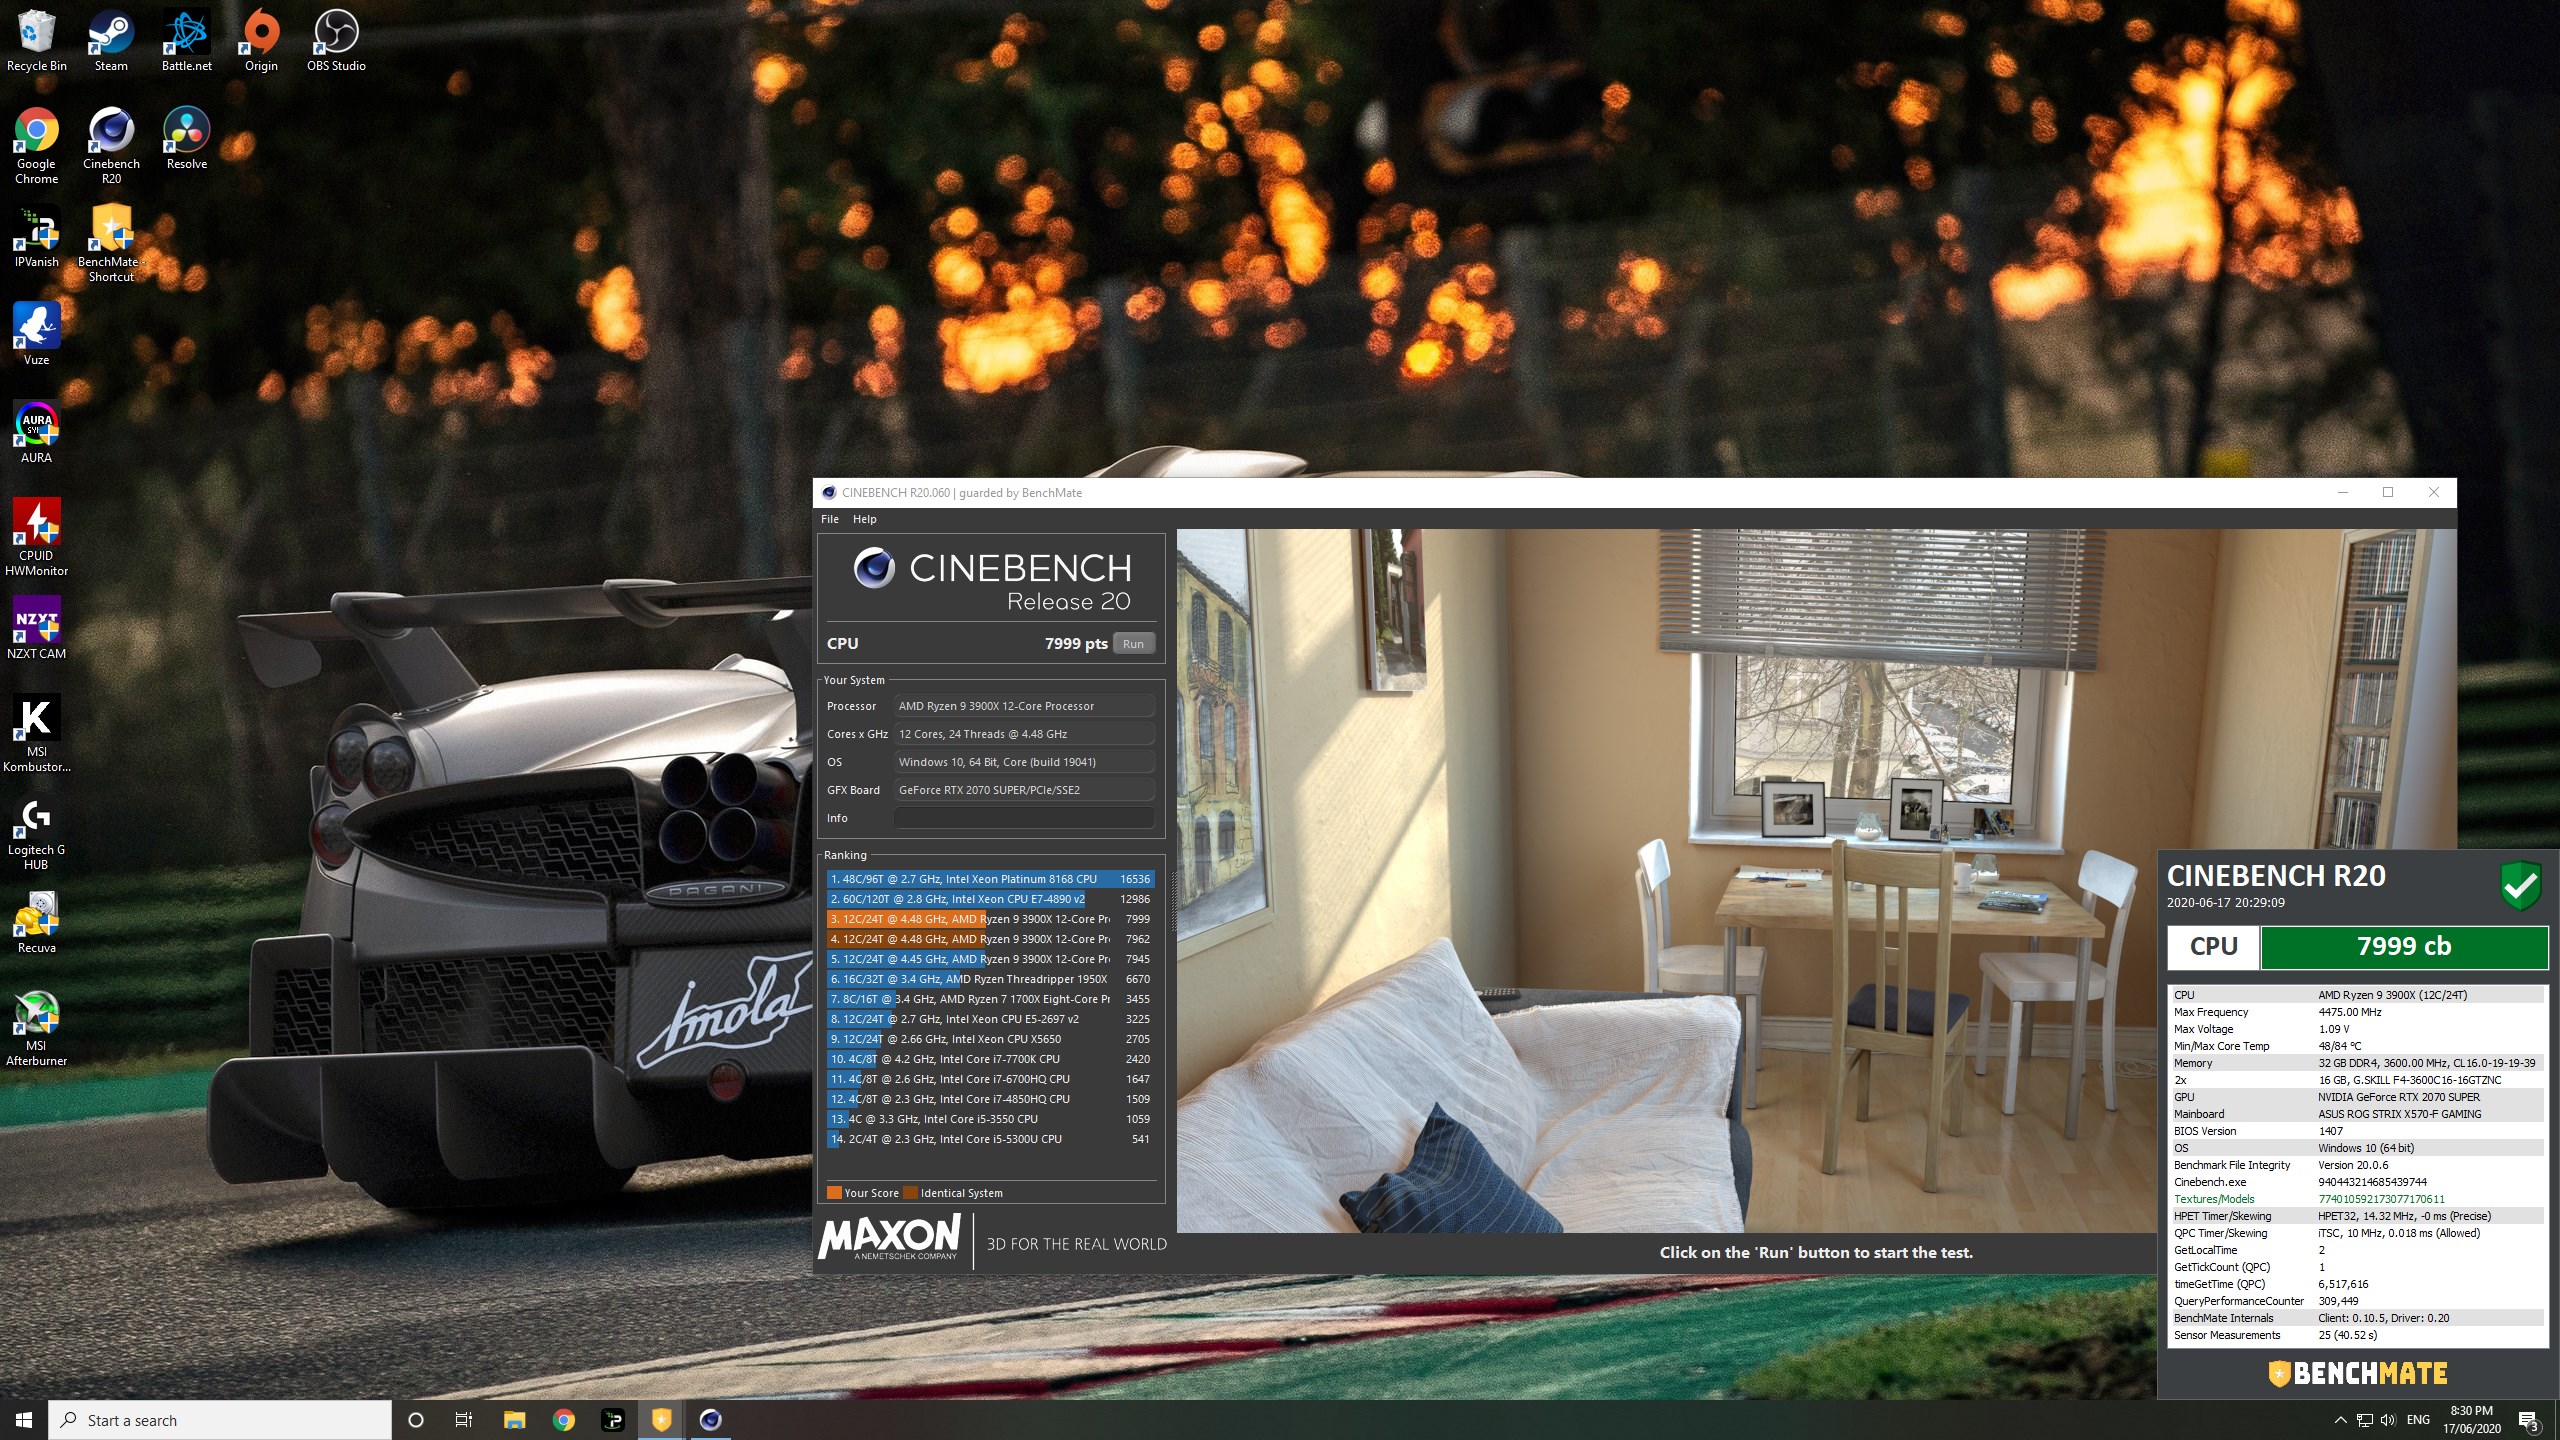Launch CPUID HWMonitor from the desktop
Screen dimensions: 2560x1440
[36, 538]
